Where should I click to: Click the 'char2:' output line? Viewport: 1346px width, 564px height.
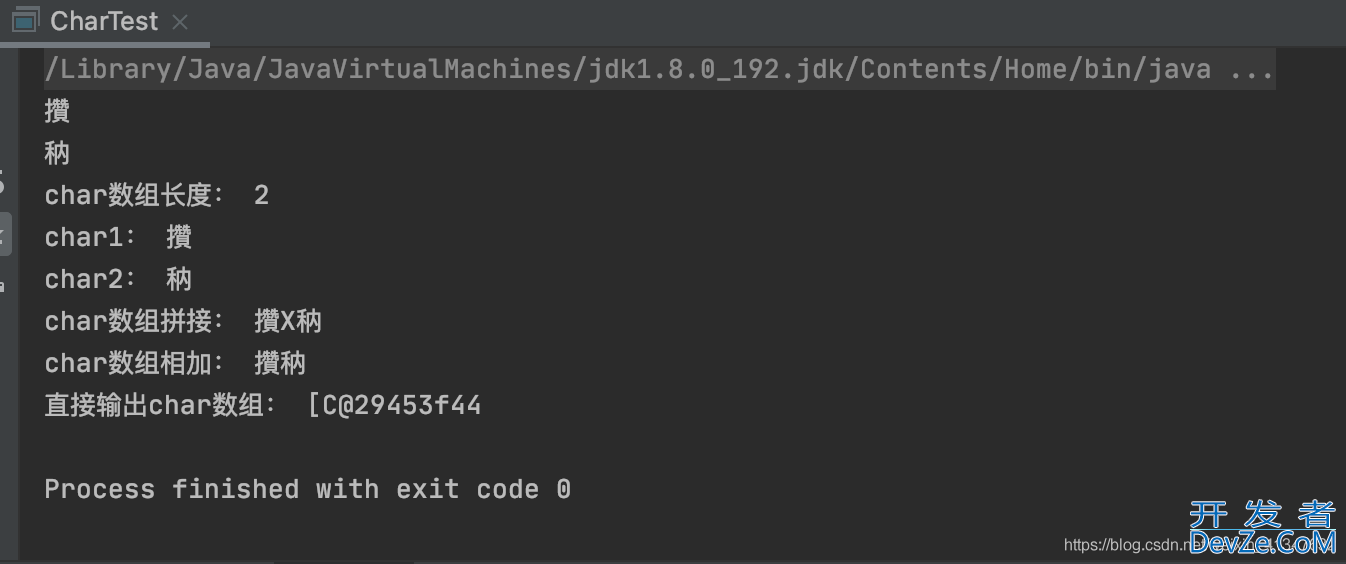click(x=118, y=279)
